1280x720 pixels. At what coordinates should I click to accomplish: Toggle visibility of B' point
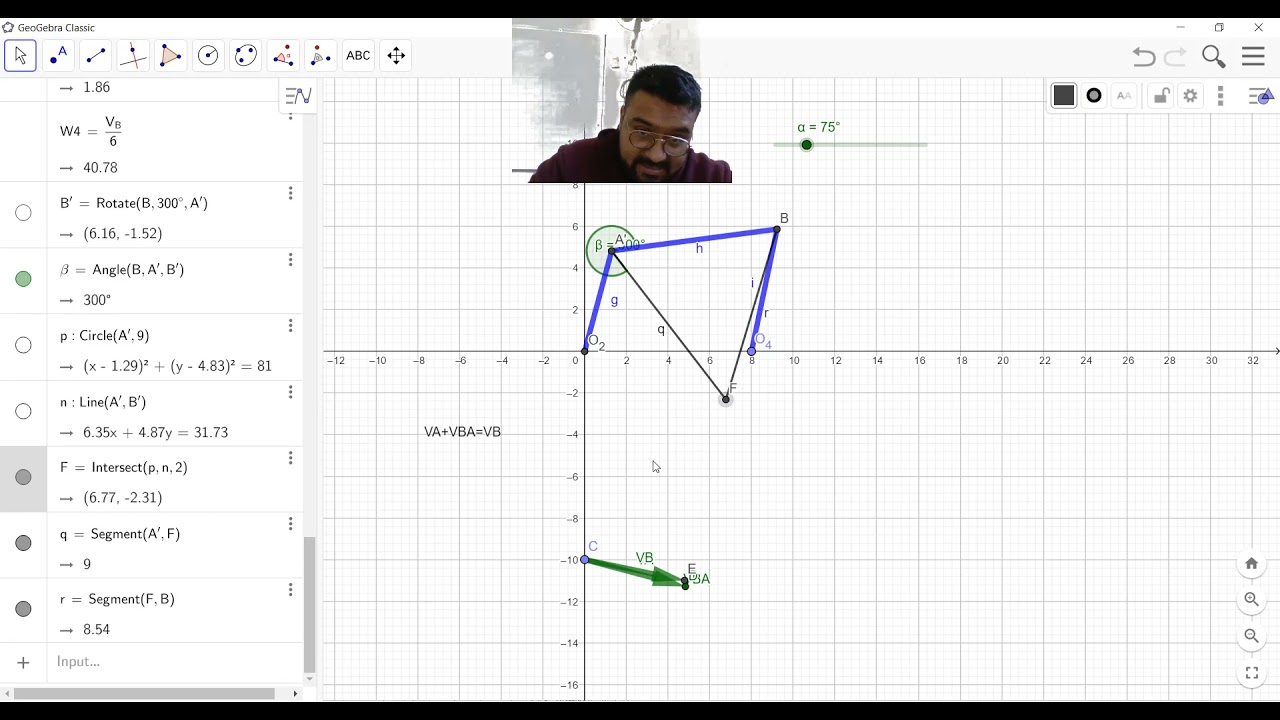[x=23, y=213]
